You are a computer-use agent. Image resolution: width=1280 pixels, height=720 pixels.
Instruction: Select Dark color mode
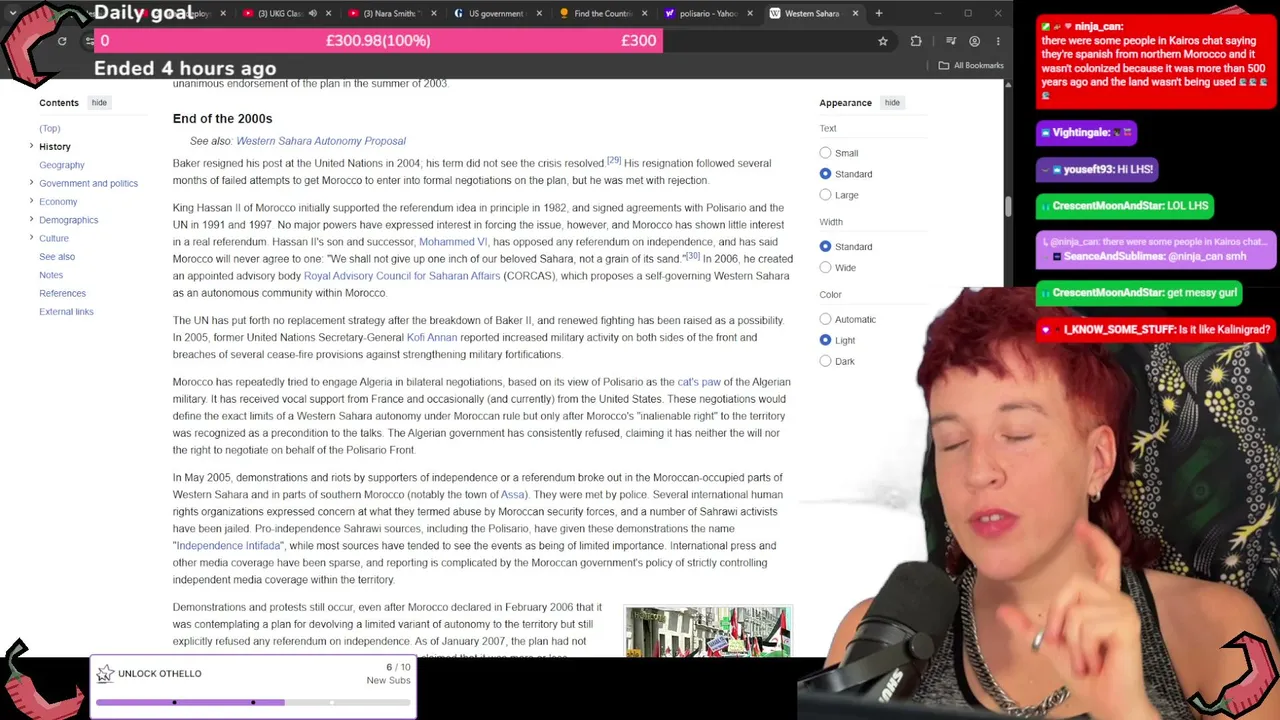pyautogui.click(x=826, y=361)
